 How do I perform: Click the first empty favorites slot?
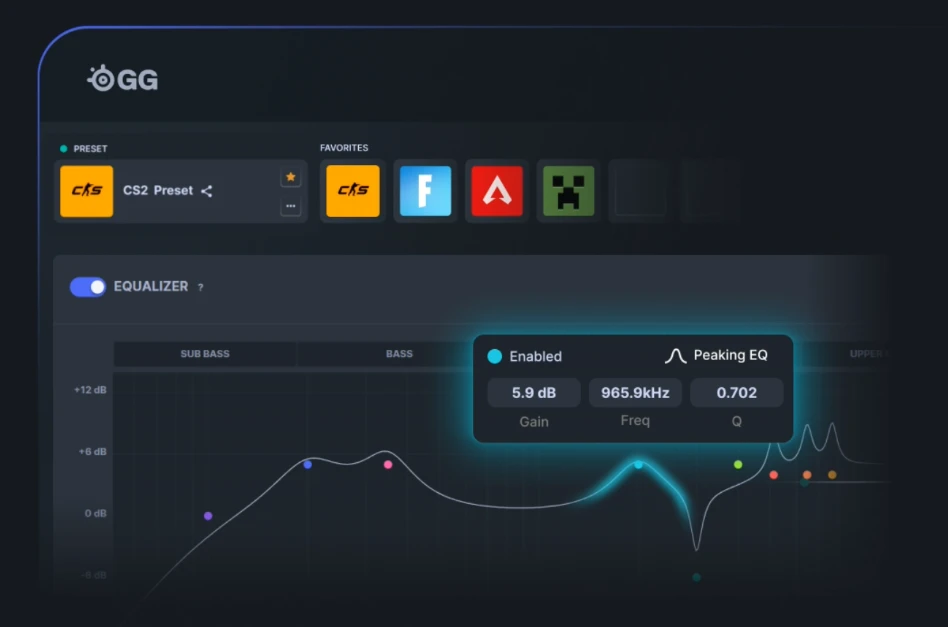point(640,191)
